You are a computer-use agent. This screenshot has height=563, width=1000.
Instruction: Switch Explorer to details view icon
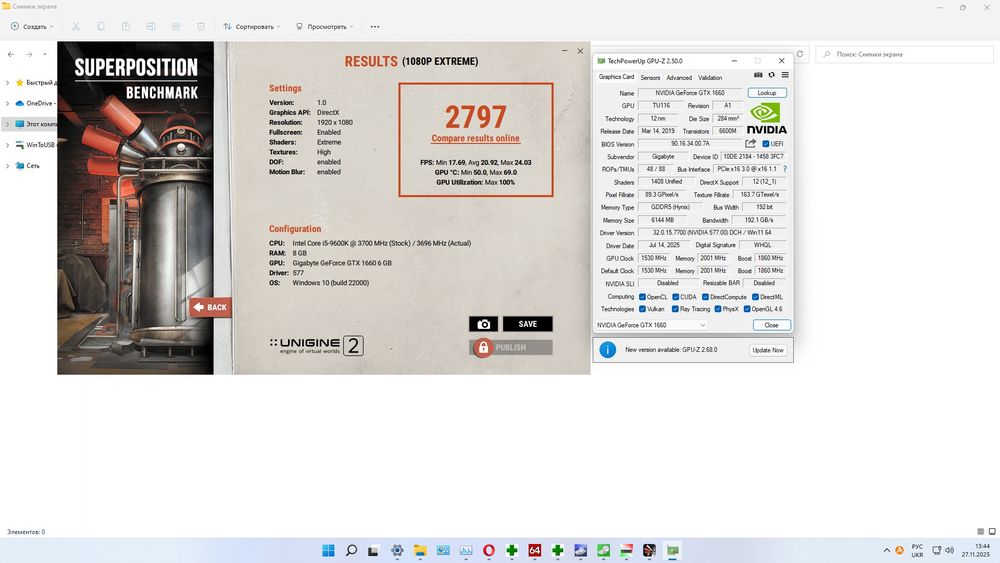980,531
